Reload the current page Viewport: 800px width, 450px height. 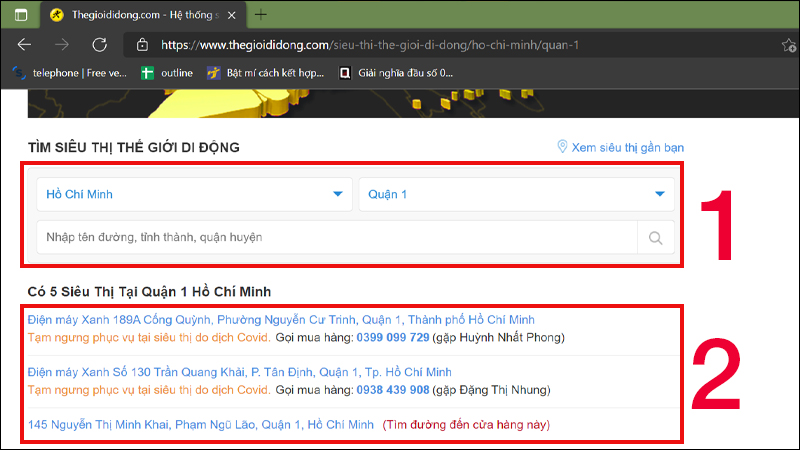(99, 45)
